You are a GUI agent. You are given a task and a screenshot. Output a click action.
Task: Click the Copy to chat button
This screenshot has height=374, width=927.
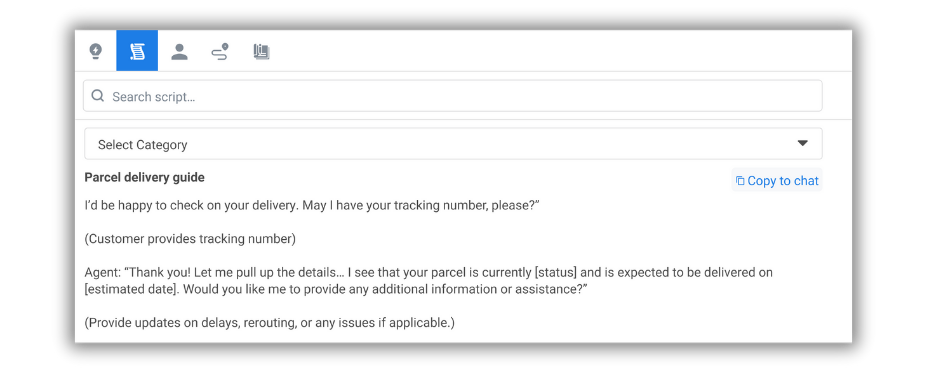(x=777, y=180)
